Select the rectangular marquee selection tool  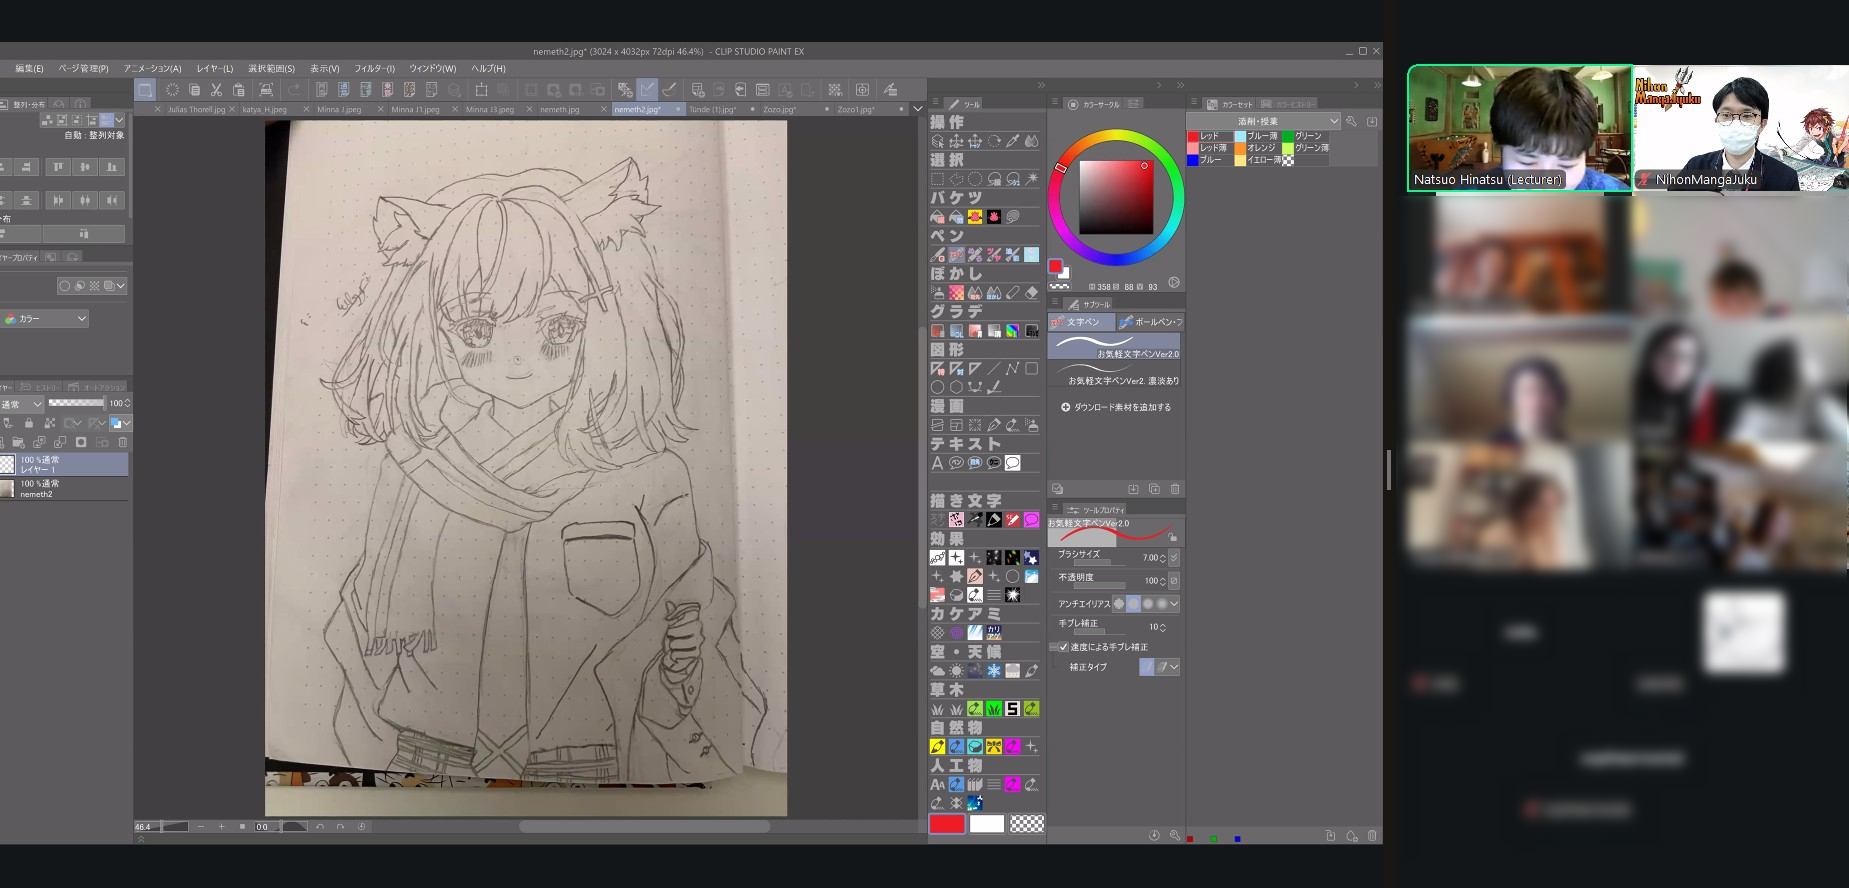coord(937,179)
